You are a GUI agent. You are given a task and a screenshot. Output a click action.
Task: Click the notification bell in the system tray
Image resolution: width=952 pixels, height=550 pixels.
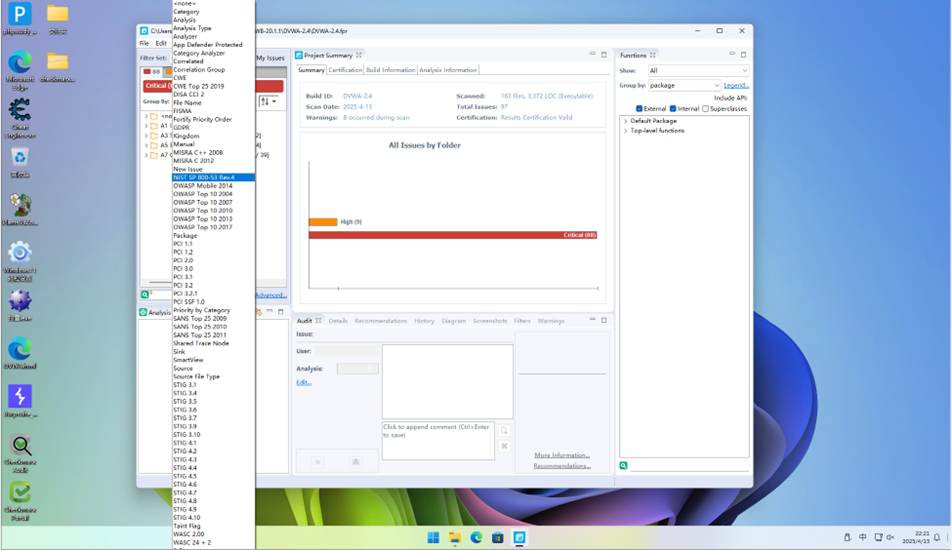[x=937, y=537]
